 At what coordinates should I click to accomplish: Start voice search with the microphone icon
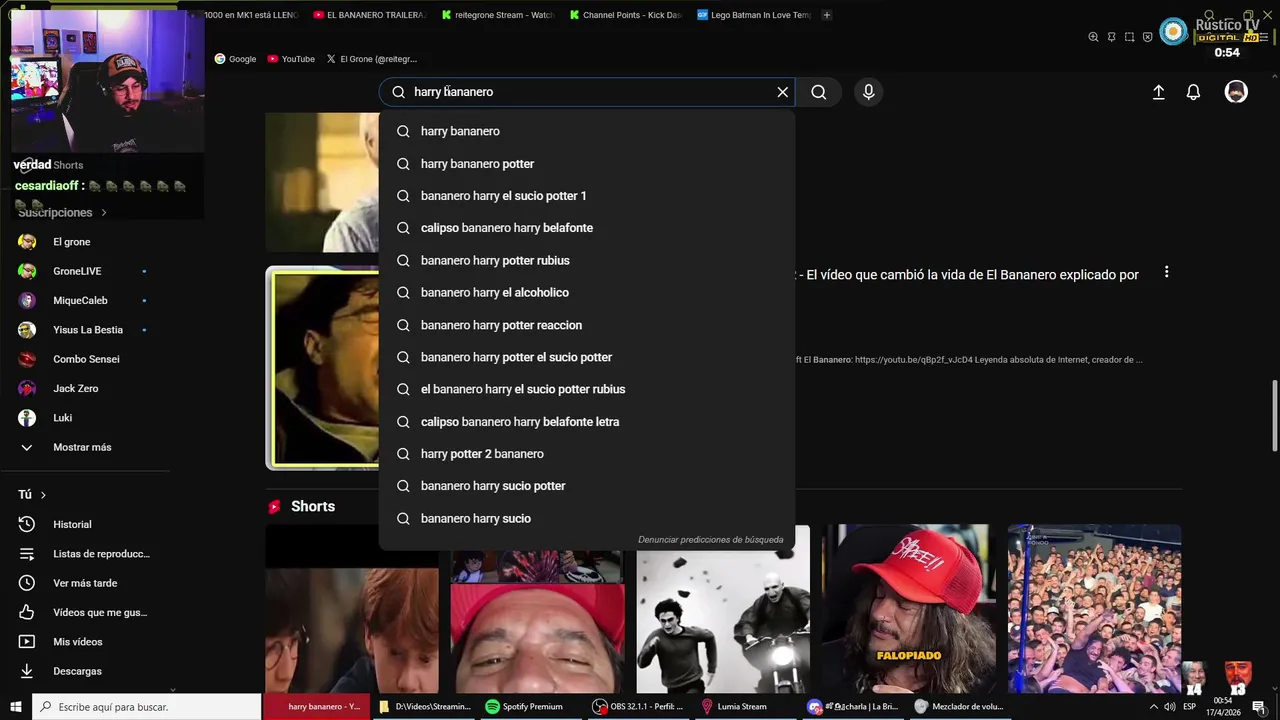point(868,92)
